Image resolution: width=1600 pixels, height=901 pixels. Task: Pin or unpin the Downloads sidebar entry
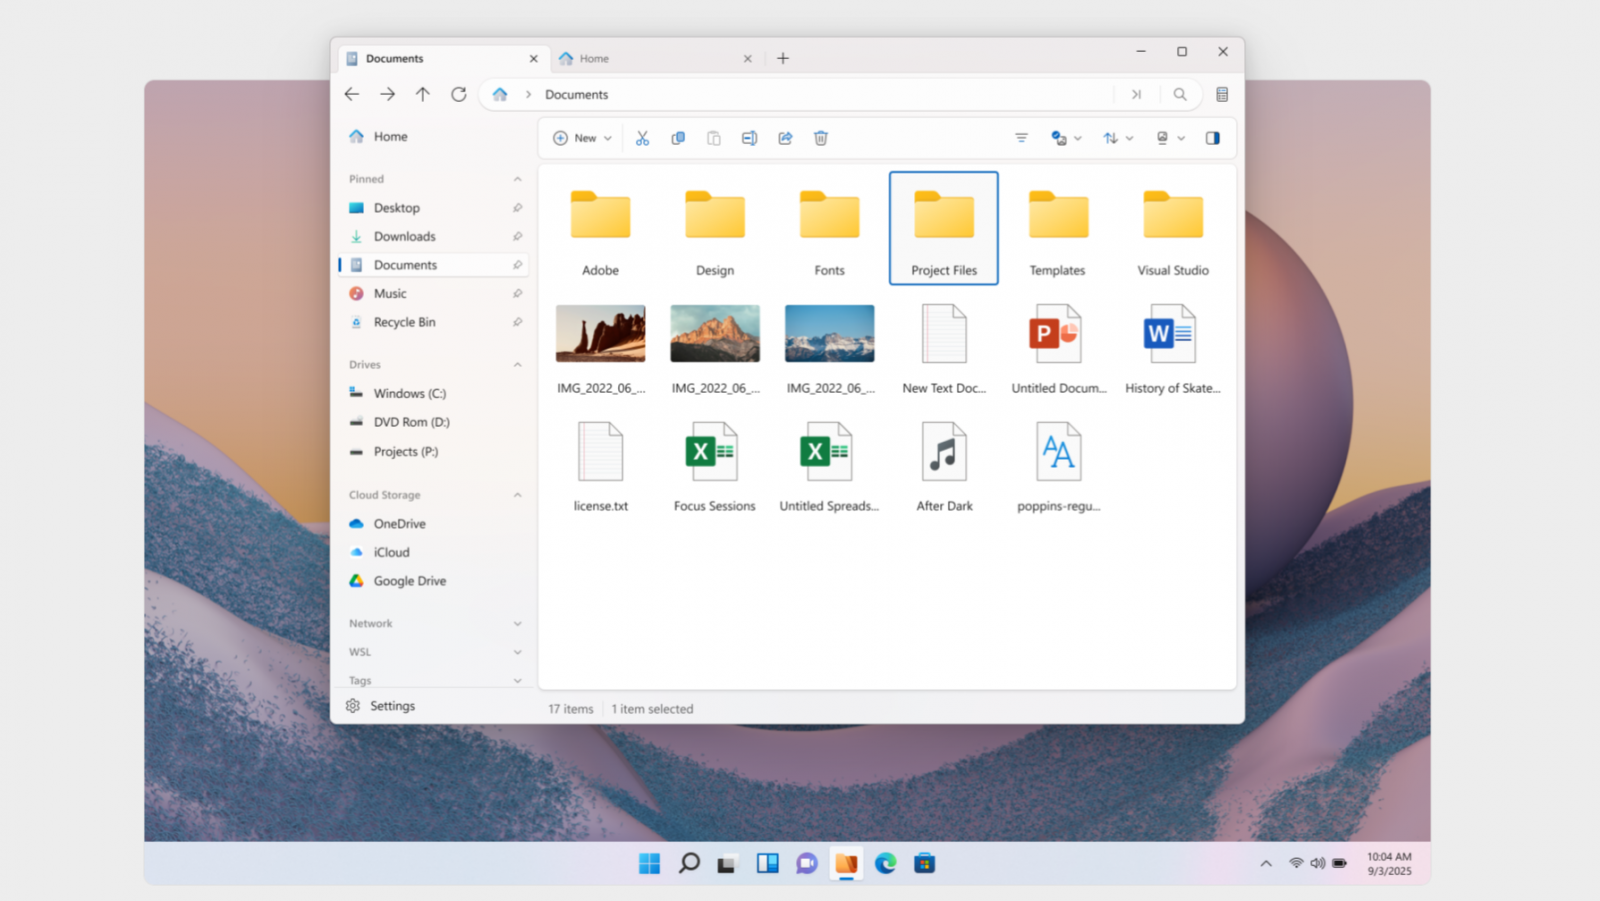coord(517,236)
